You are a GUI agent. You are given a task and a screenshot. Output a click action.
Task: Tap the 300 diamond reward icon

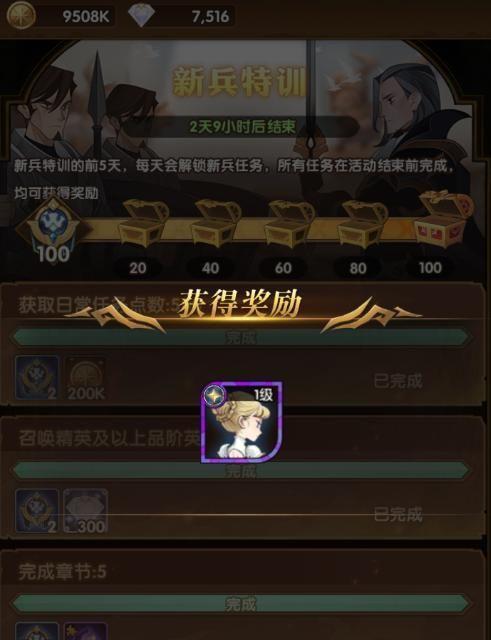coord(86,511)
